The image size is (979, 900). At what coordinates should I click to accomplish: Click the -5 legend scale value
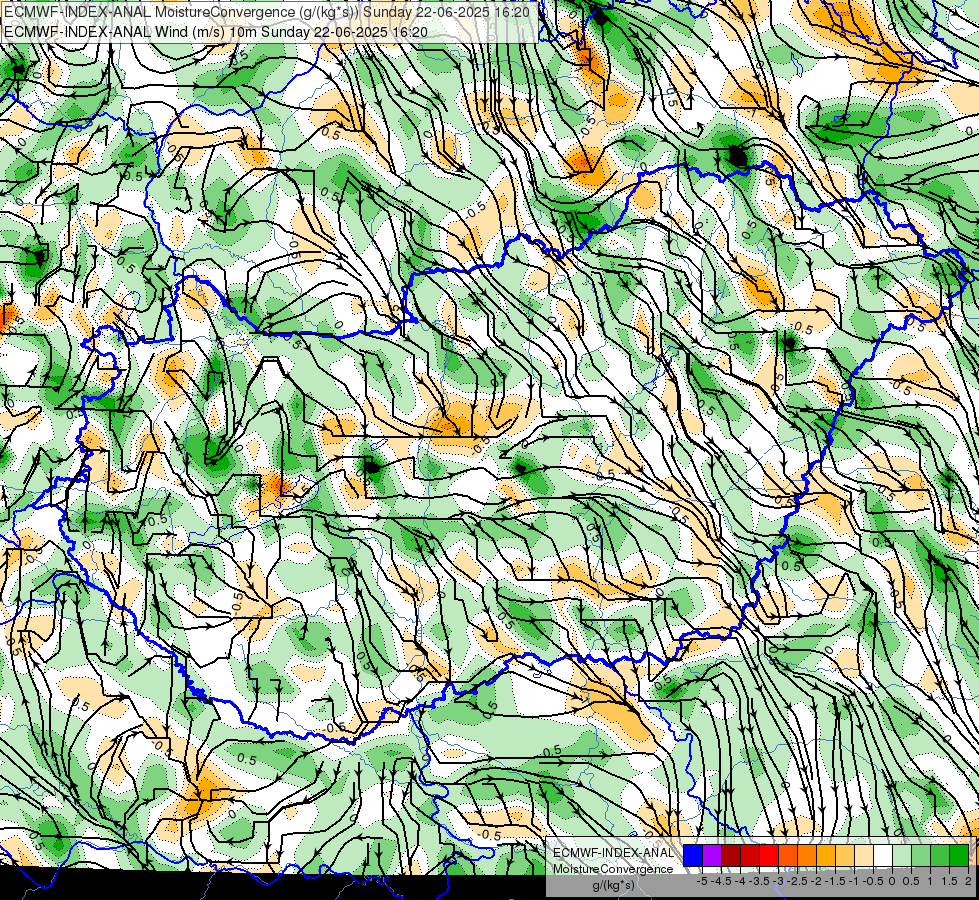pos(702,881)
